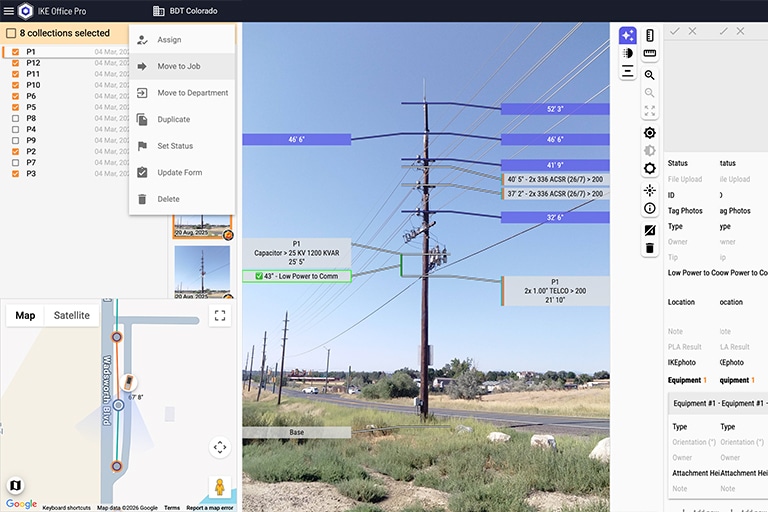
Task: Select the align-lines annotation tool
Action: pos(627,72)
